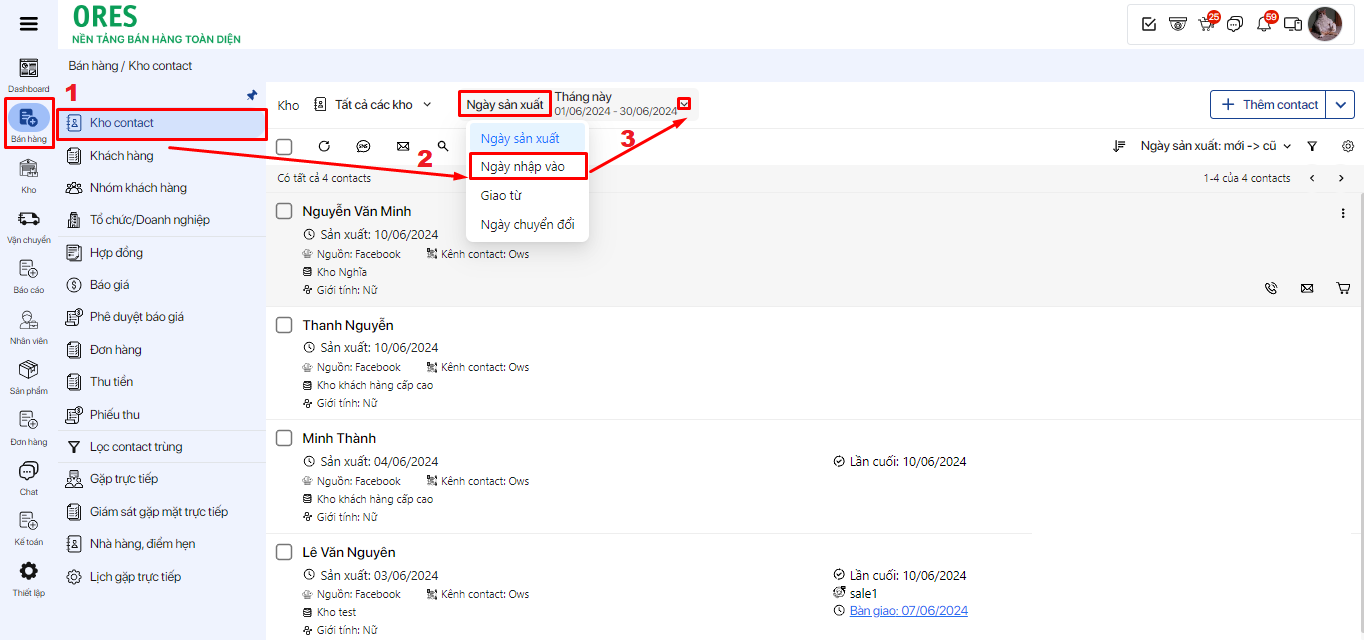Expand the Tất cả các kho dropdown
The height and width of the screenshot is (642, 1364).
tap(373, 104)
